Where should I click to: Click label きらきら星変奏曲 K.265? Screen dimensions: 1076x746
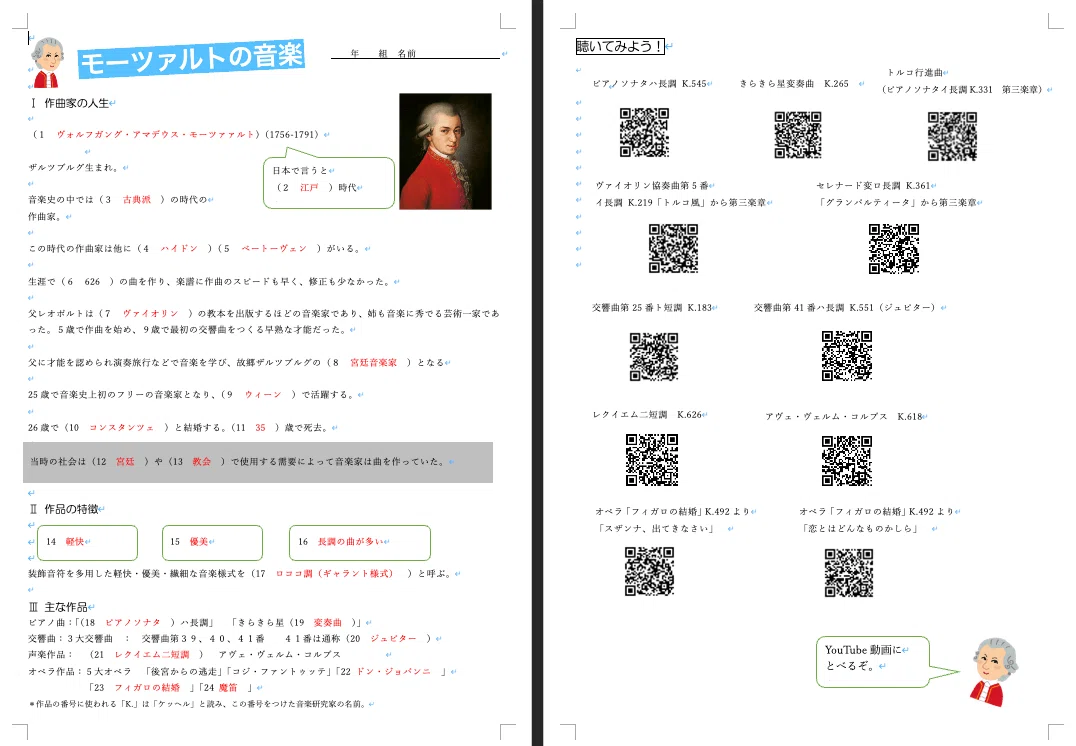tap(794, 84)
